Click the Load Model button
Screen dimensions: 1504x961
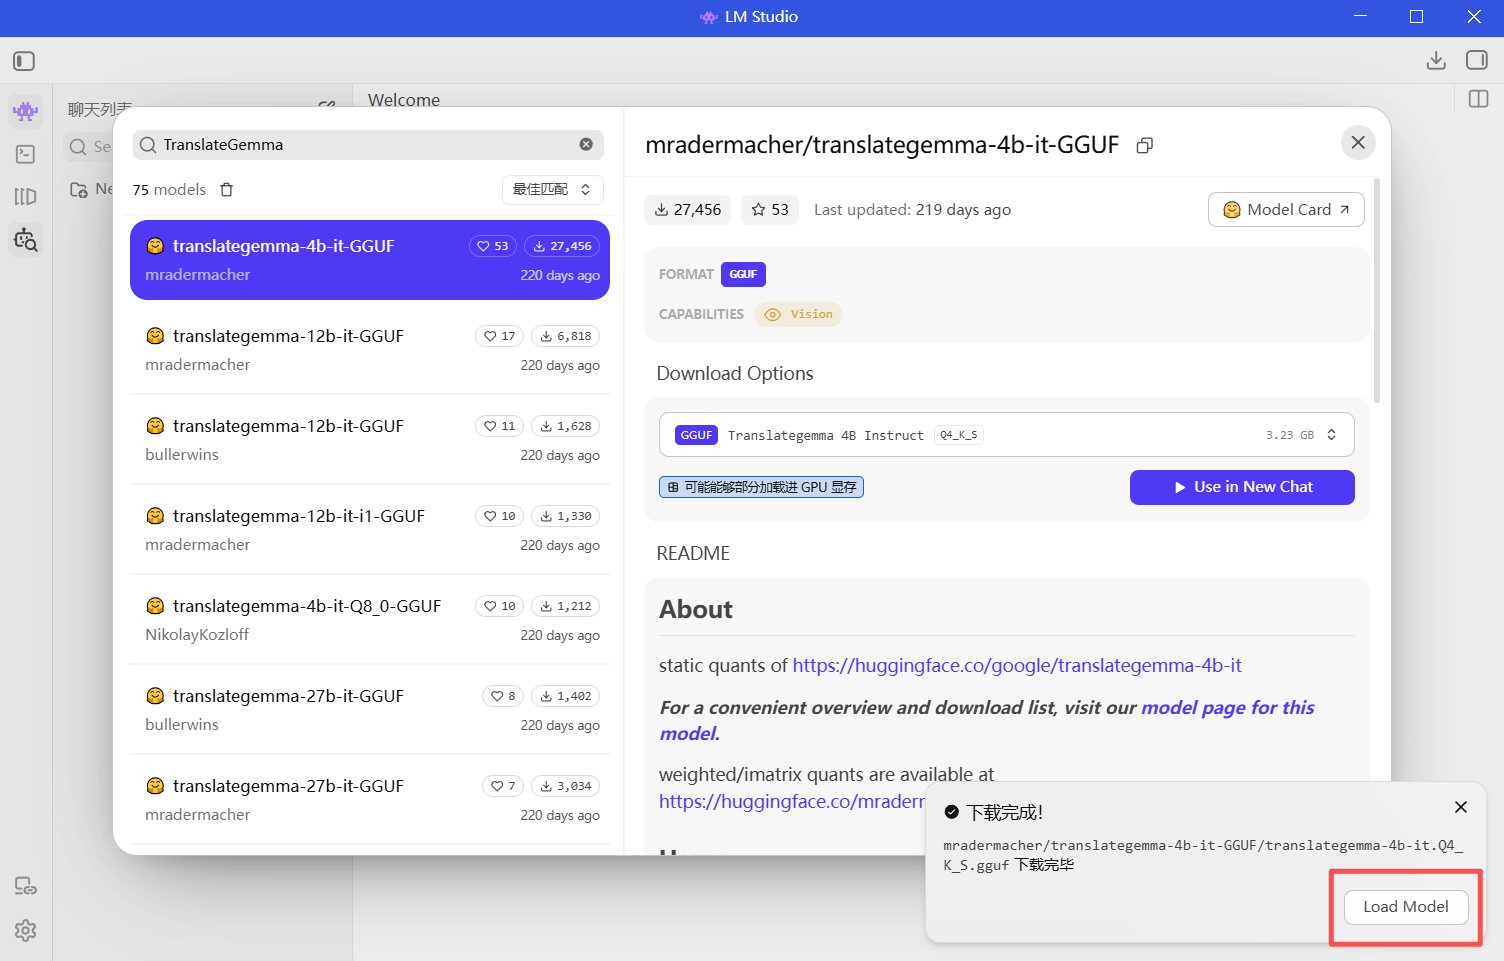point(1405,907)
